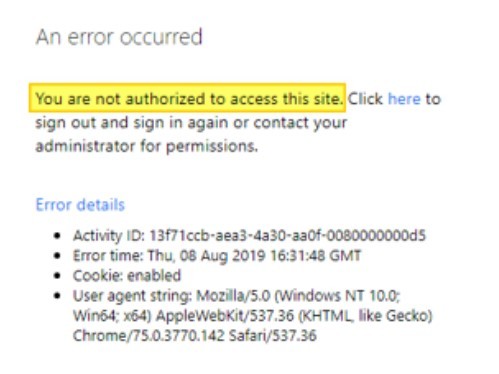The height and width of the screenshot is (374, 499).
Task: Click the bullet beside User agent string
Action: coord(57,296)
